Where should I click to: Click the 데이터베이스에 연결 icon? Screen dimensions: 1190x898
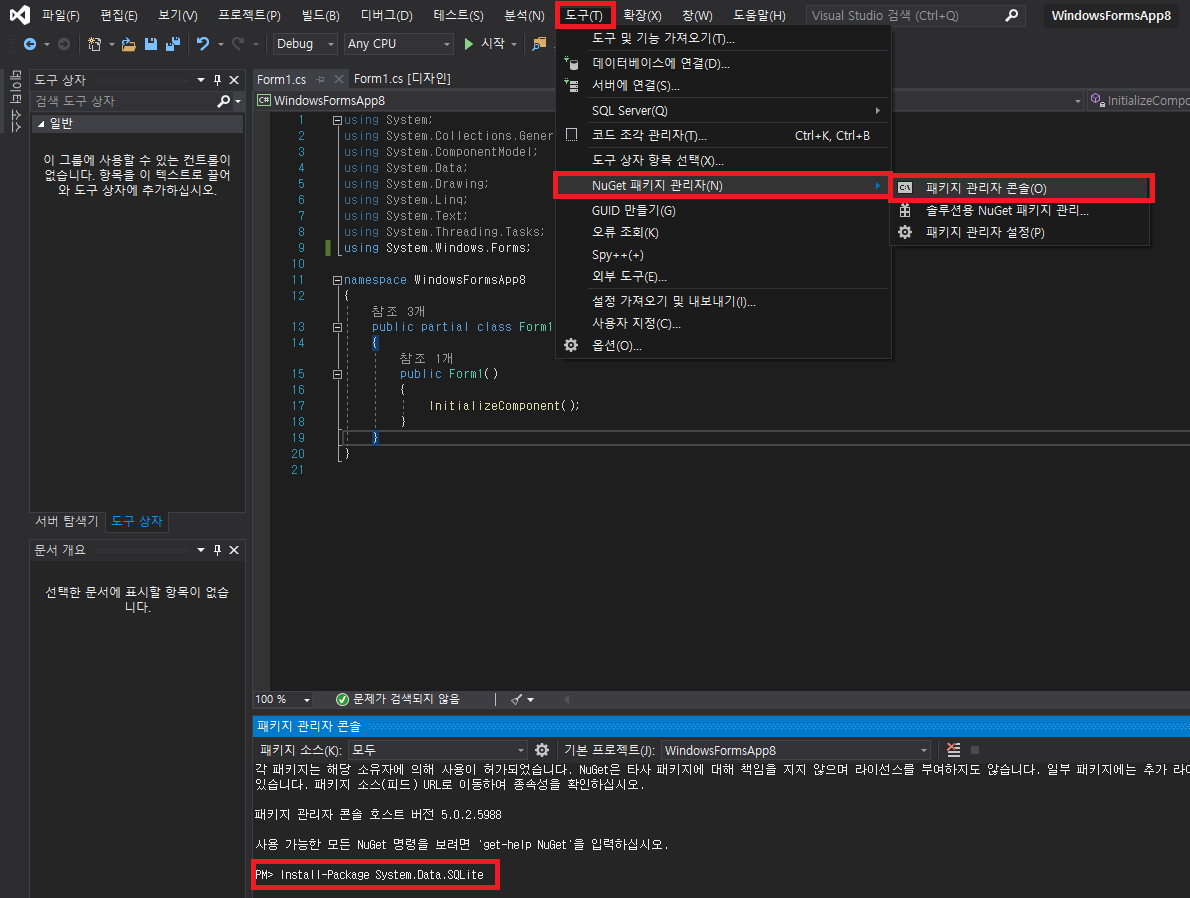click(x=571, y=64)
